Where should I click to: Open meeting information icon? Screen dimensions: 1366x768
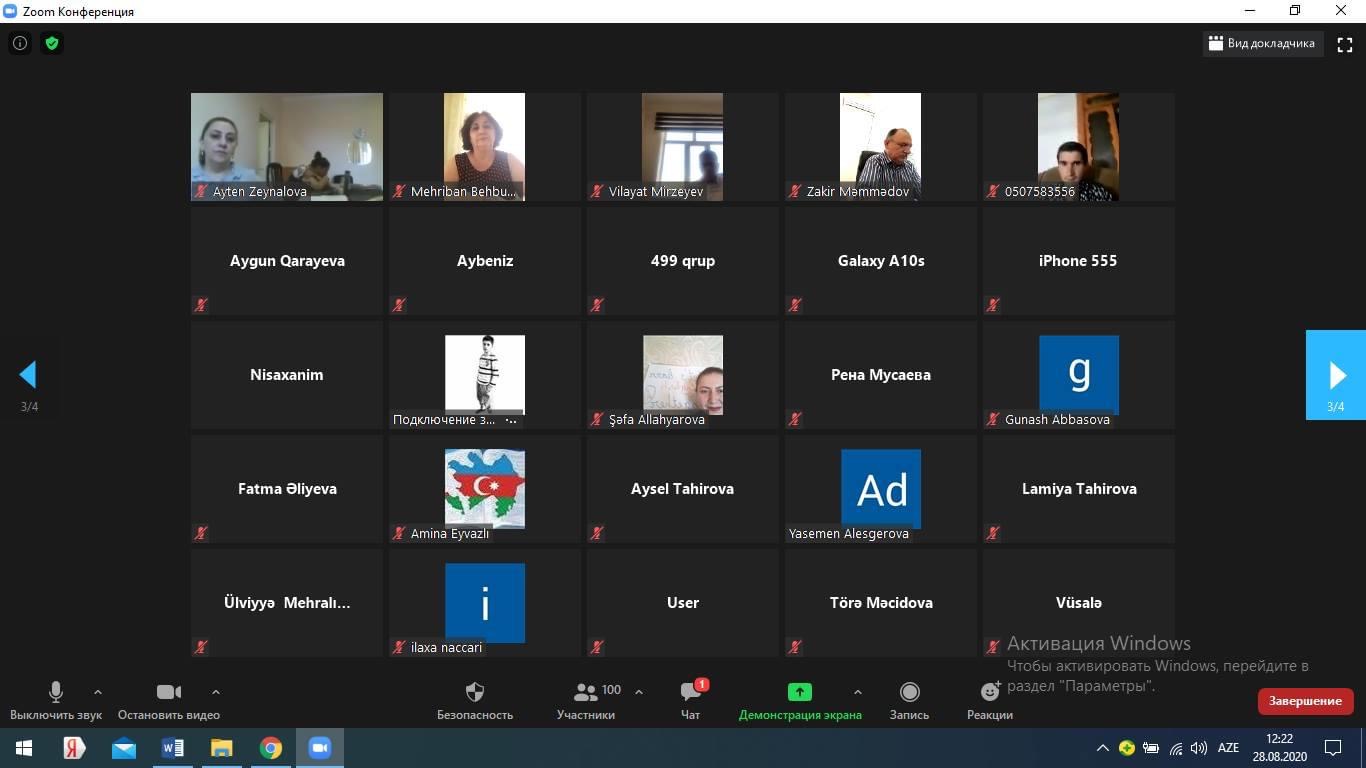coord(19,44)
